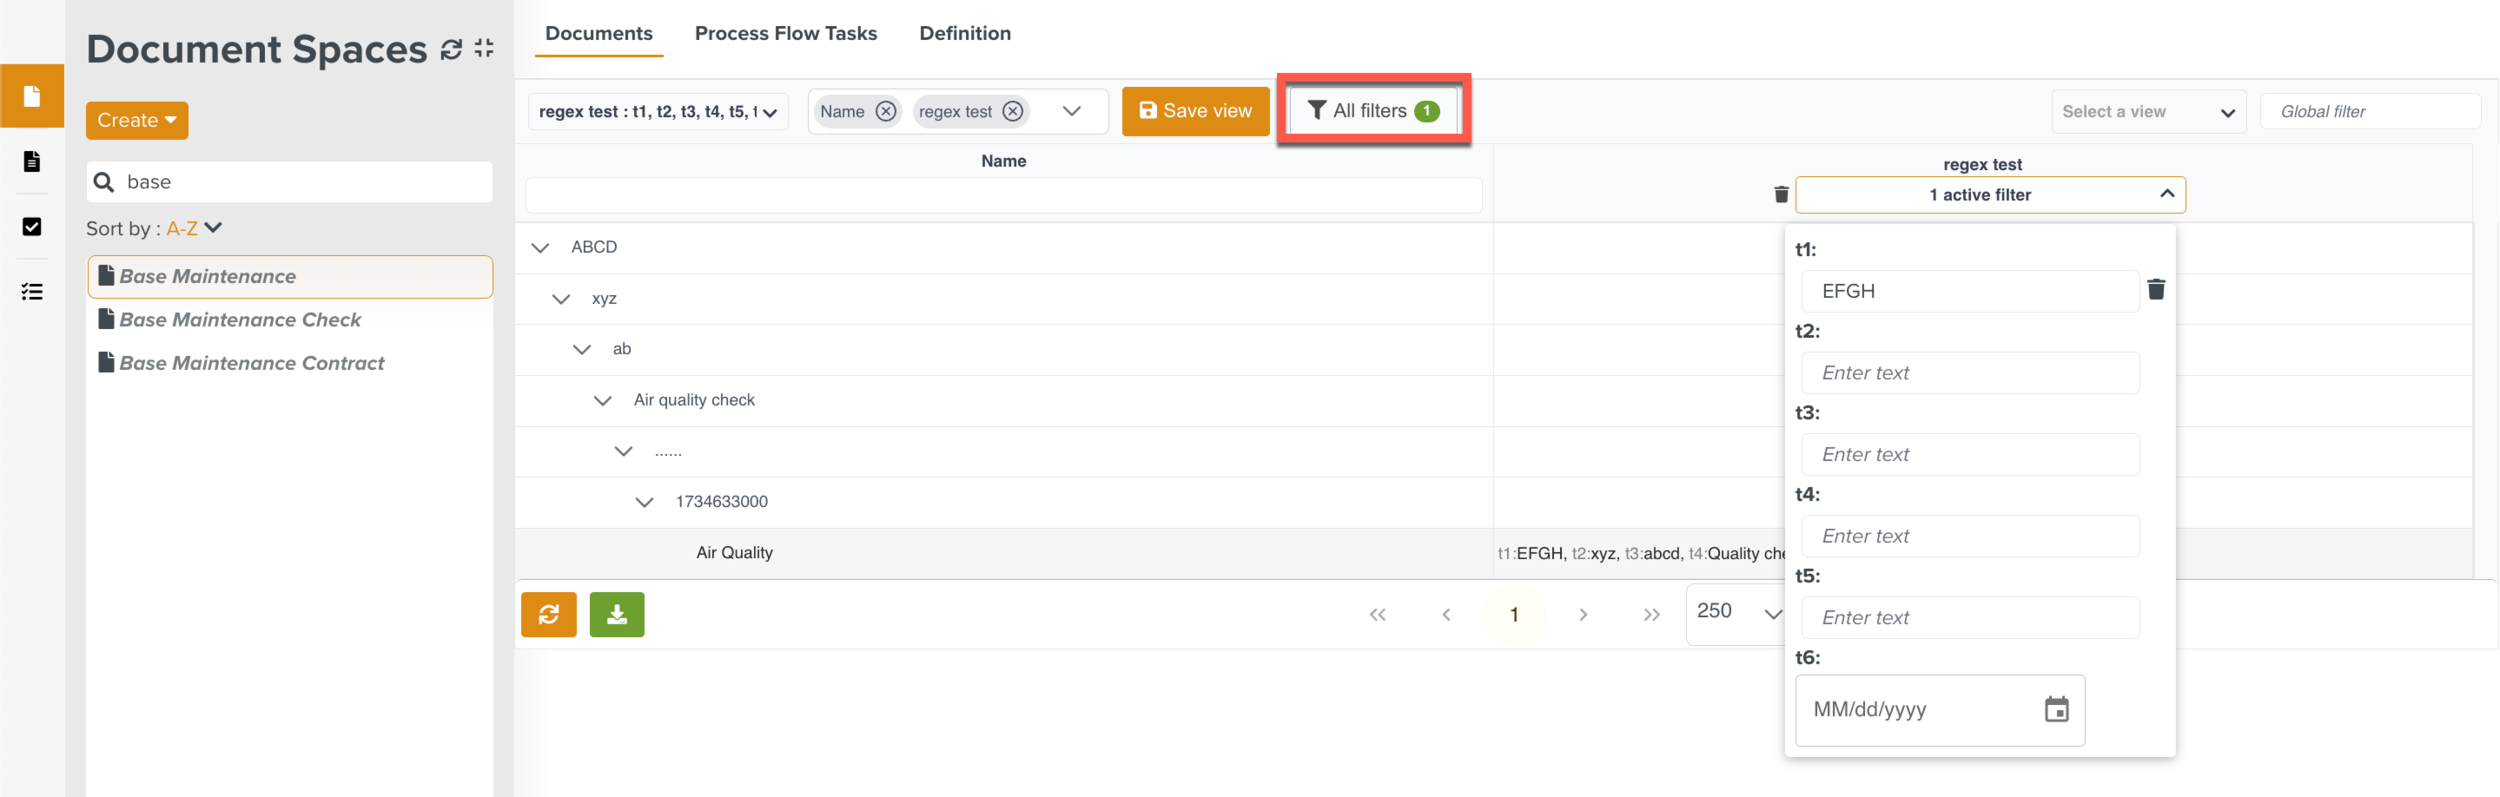Viewport: 2500px width, 797px height.
Task: Click the regex test column header
Action: (x=1982, y=164)
